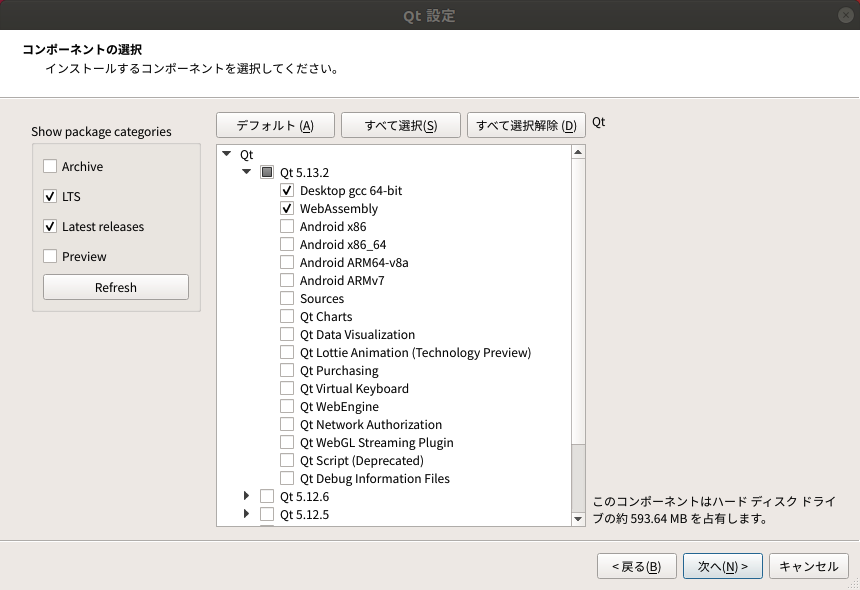Uncheck Desktop gcc 64-bit component

tap(287, 190)
